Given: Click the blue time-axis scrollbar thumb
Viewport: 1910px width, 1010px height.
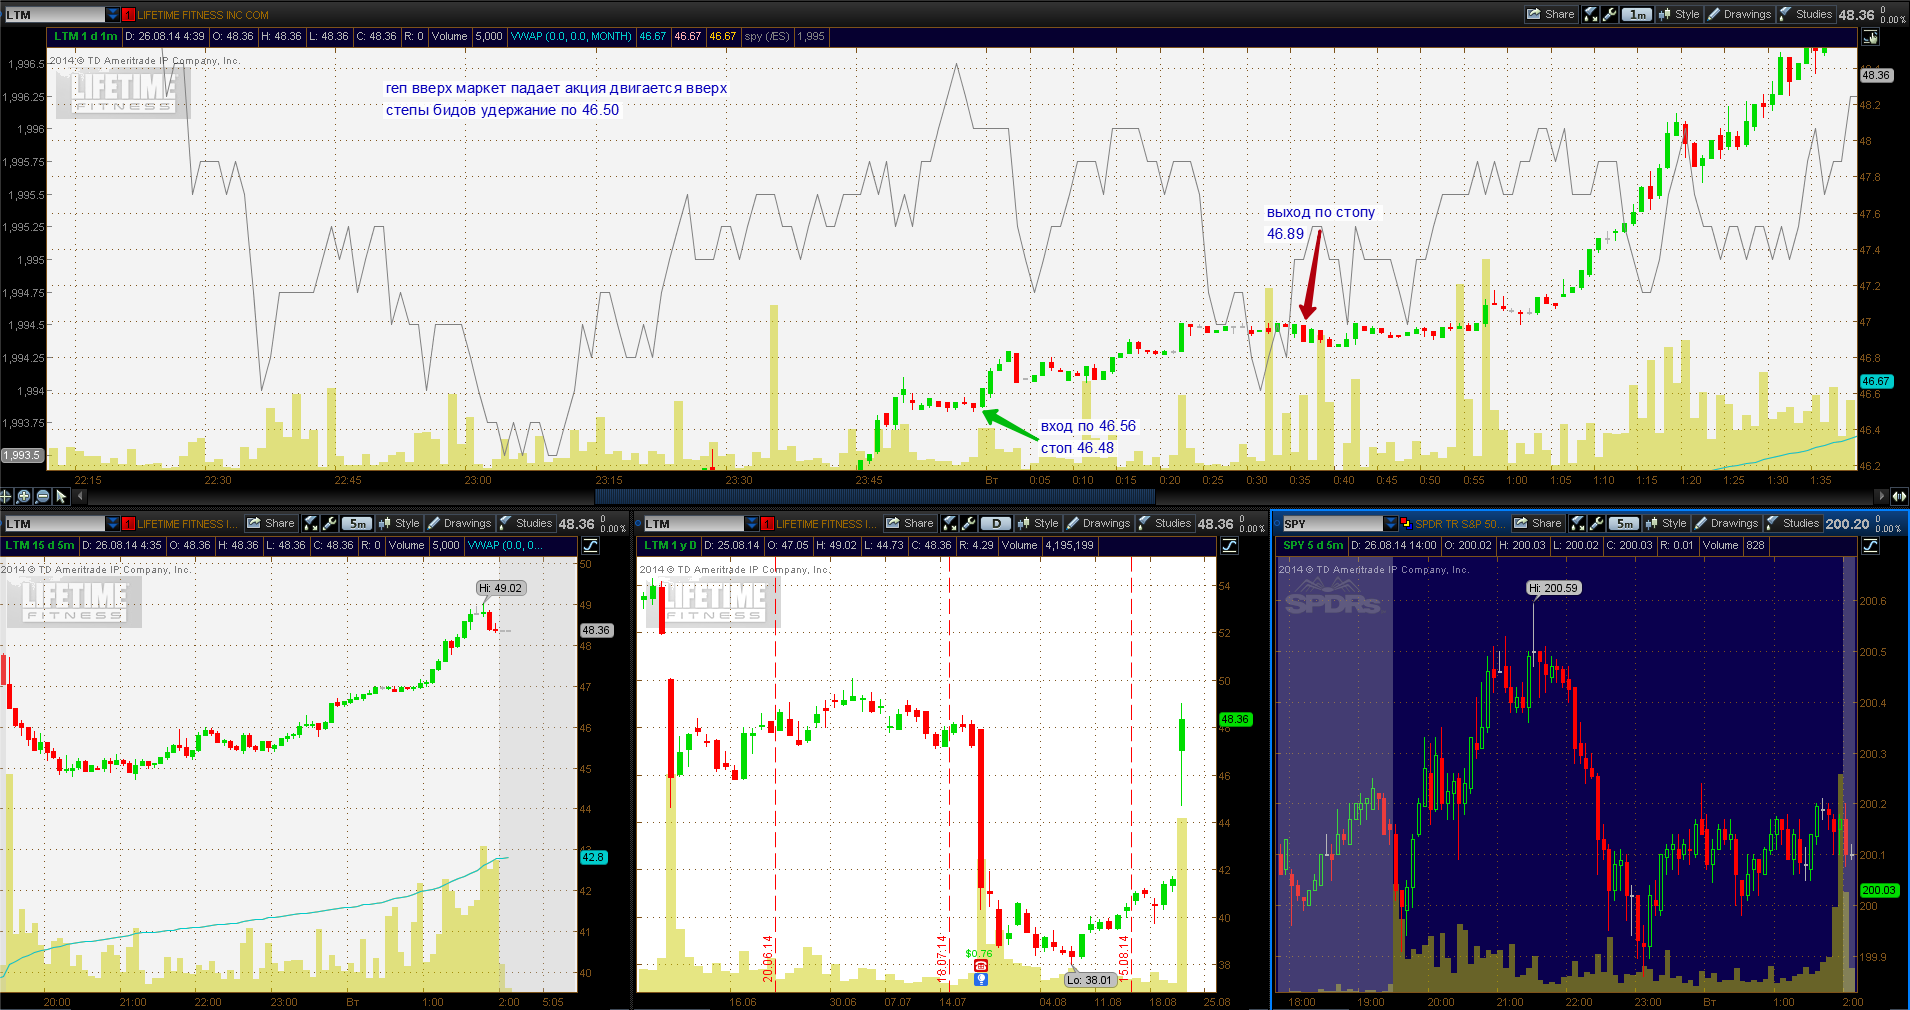Looking at the screenshot, I should 875,496.
